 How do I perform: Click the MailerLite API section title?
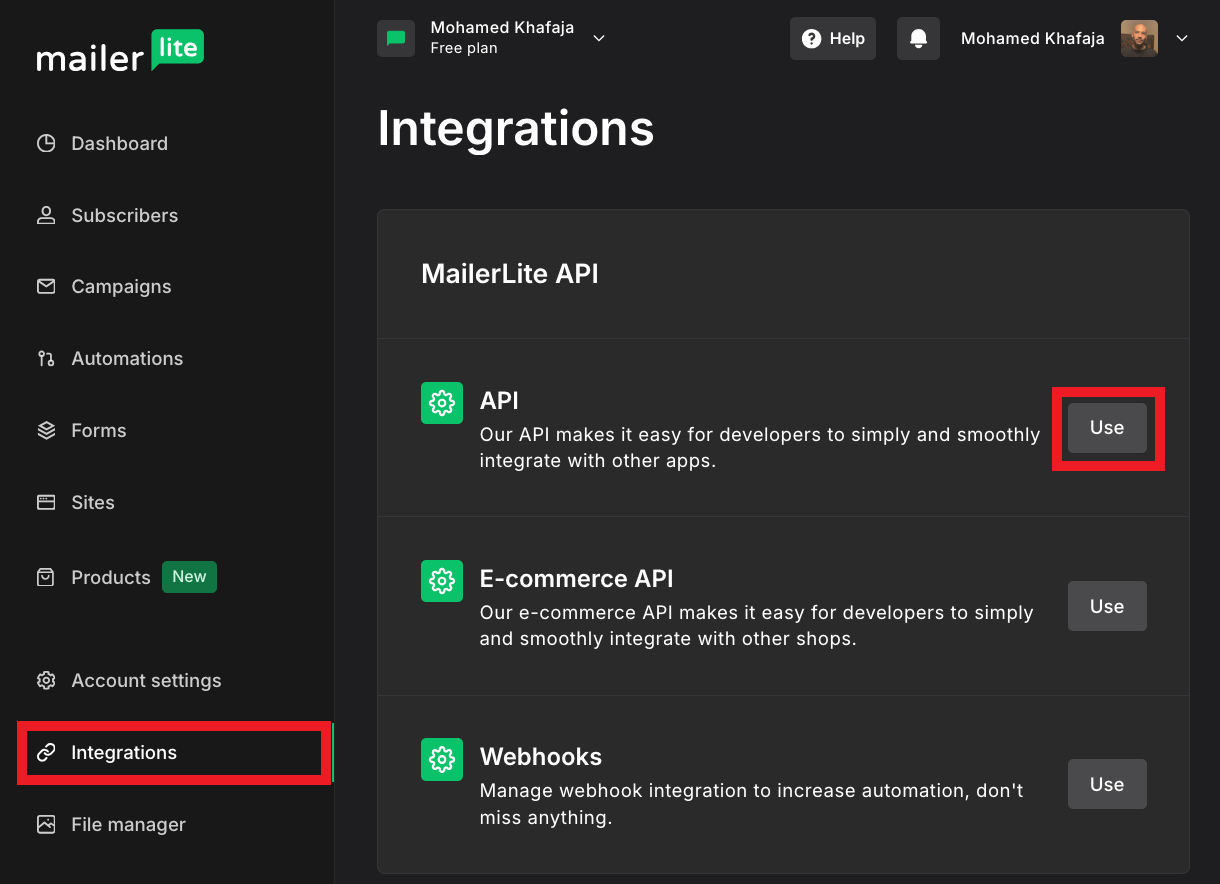510,273
